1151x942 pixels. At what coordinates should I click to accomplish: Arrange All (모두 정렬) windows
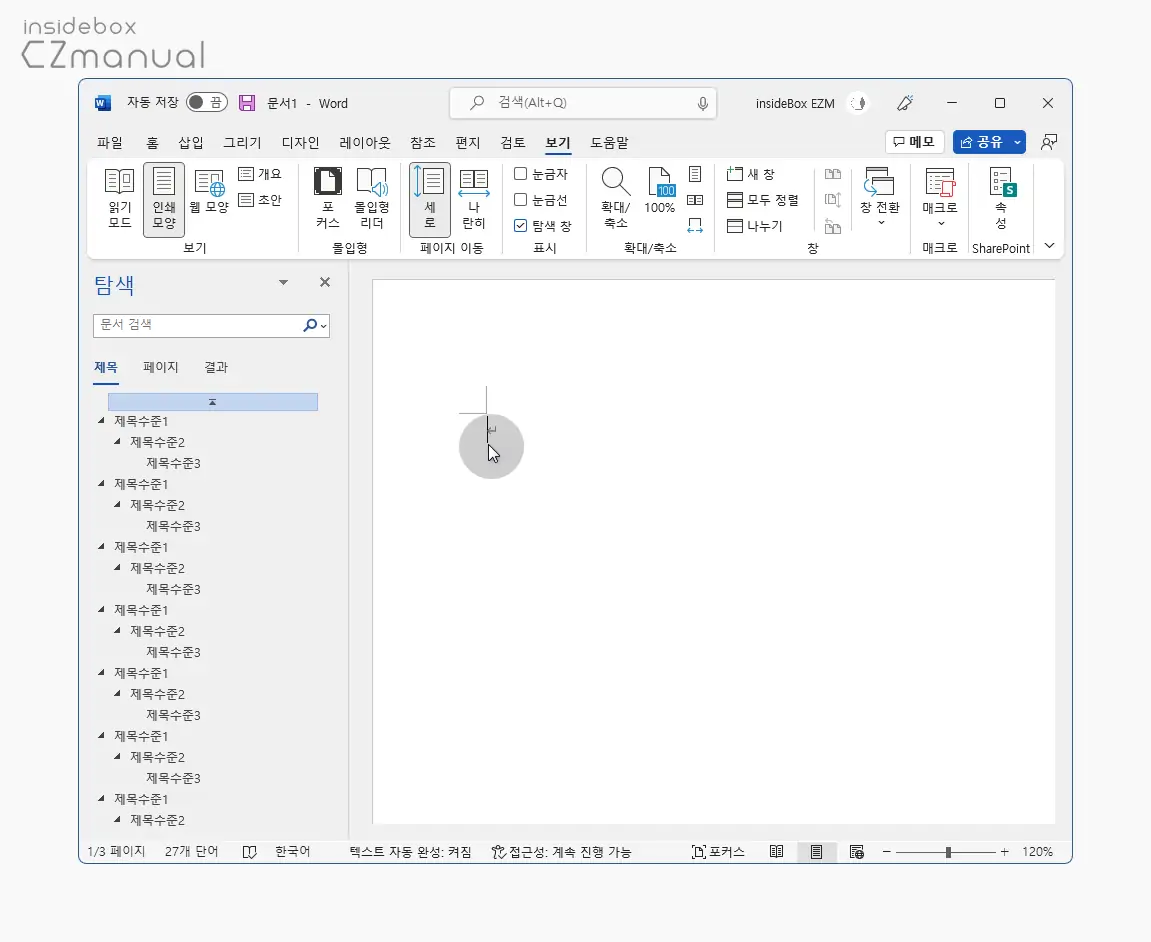click(x=763, y=200)
